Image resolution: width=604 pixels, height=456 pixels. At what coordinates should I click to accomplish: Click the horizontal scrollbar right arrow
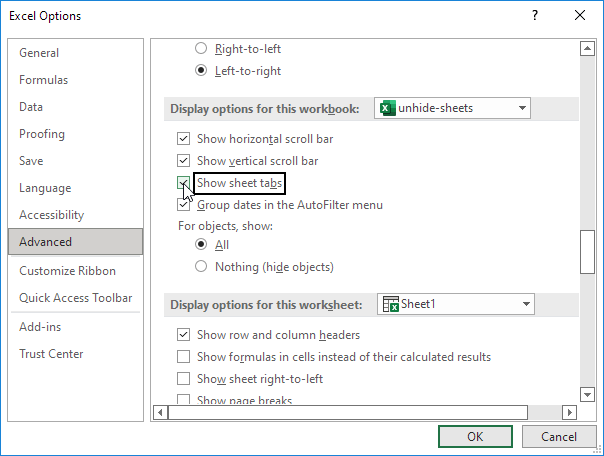[x=570, y=411]
